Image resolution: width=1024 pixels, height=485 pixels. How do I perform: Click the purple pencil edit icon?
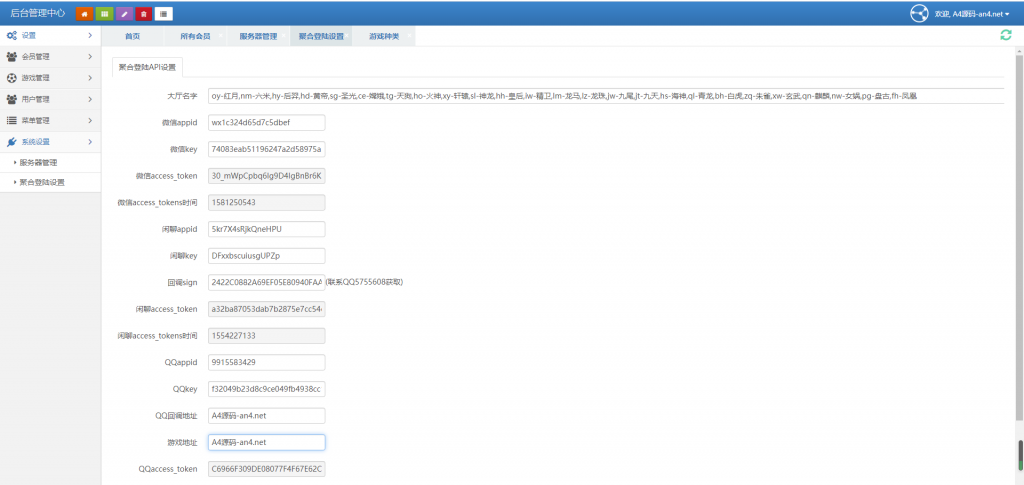click(123, 13)
